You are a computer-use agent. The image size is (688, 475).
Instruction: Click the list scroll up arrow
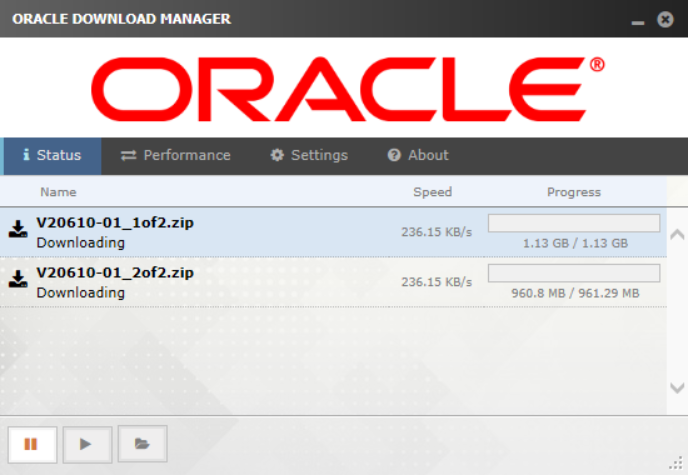tap(677, 235)
